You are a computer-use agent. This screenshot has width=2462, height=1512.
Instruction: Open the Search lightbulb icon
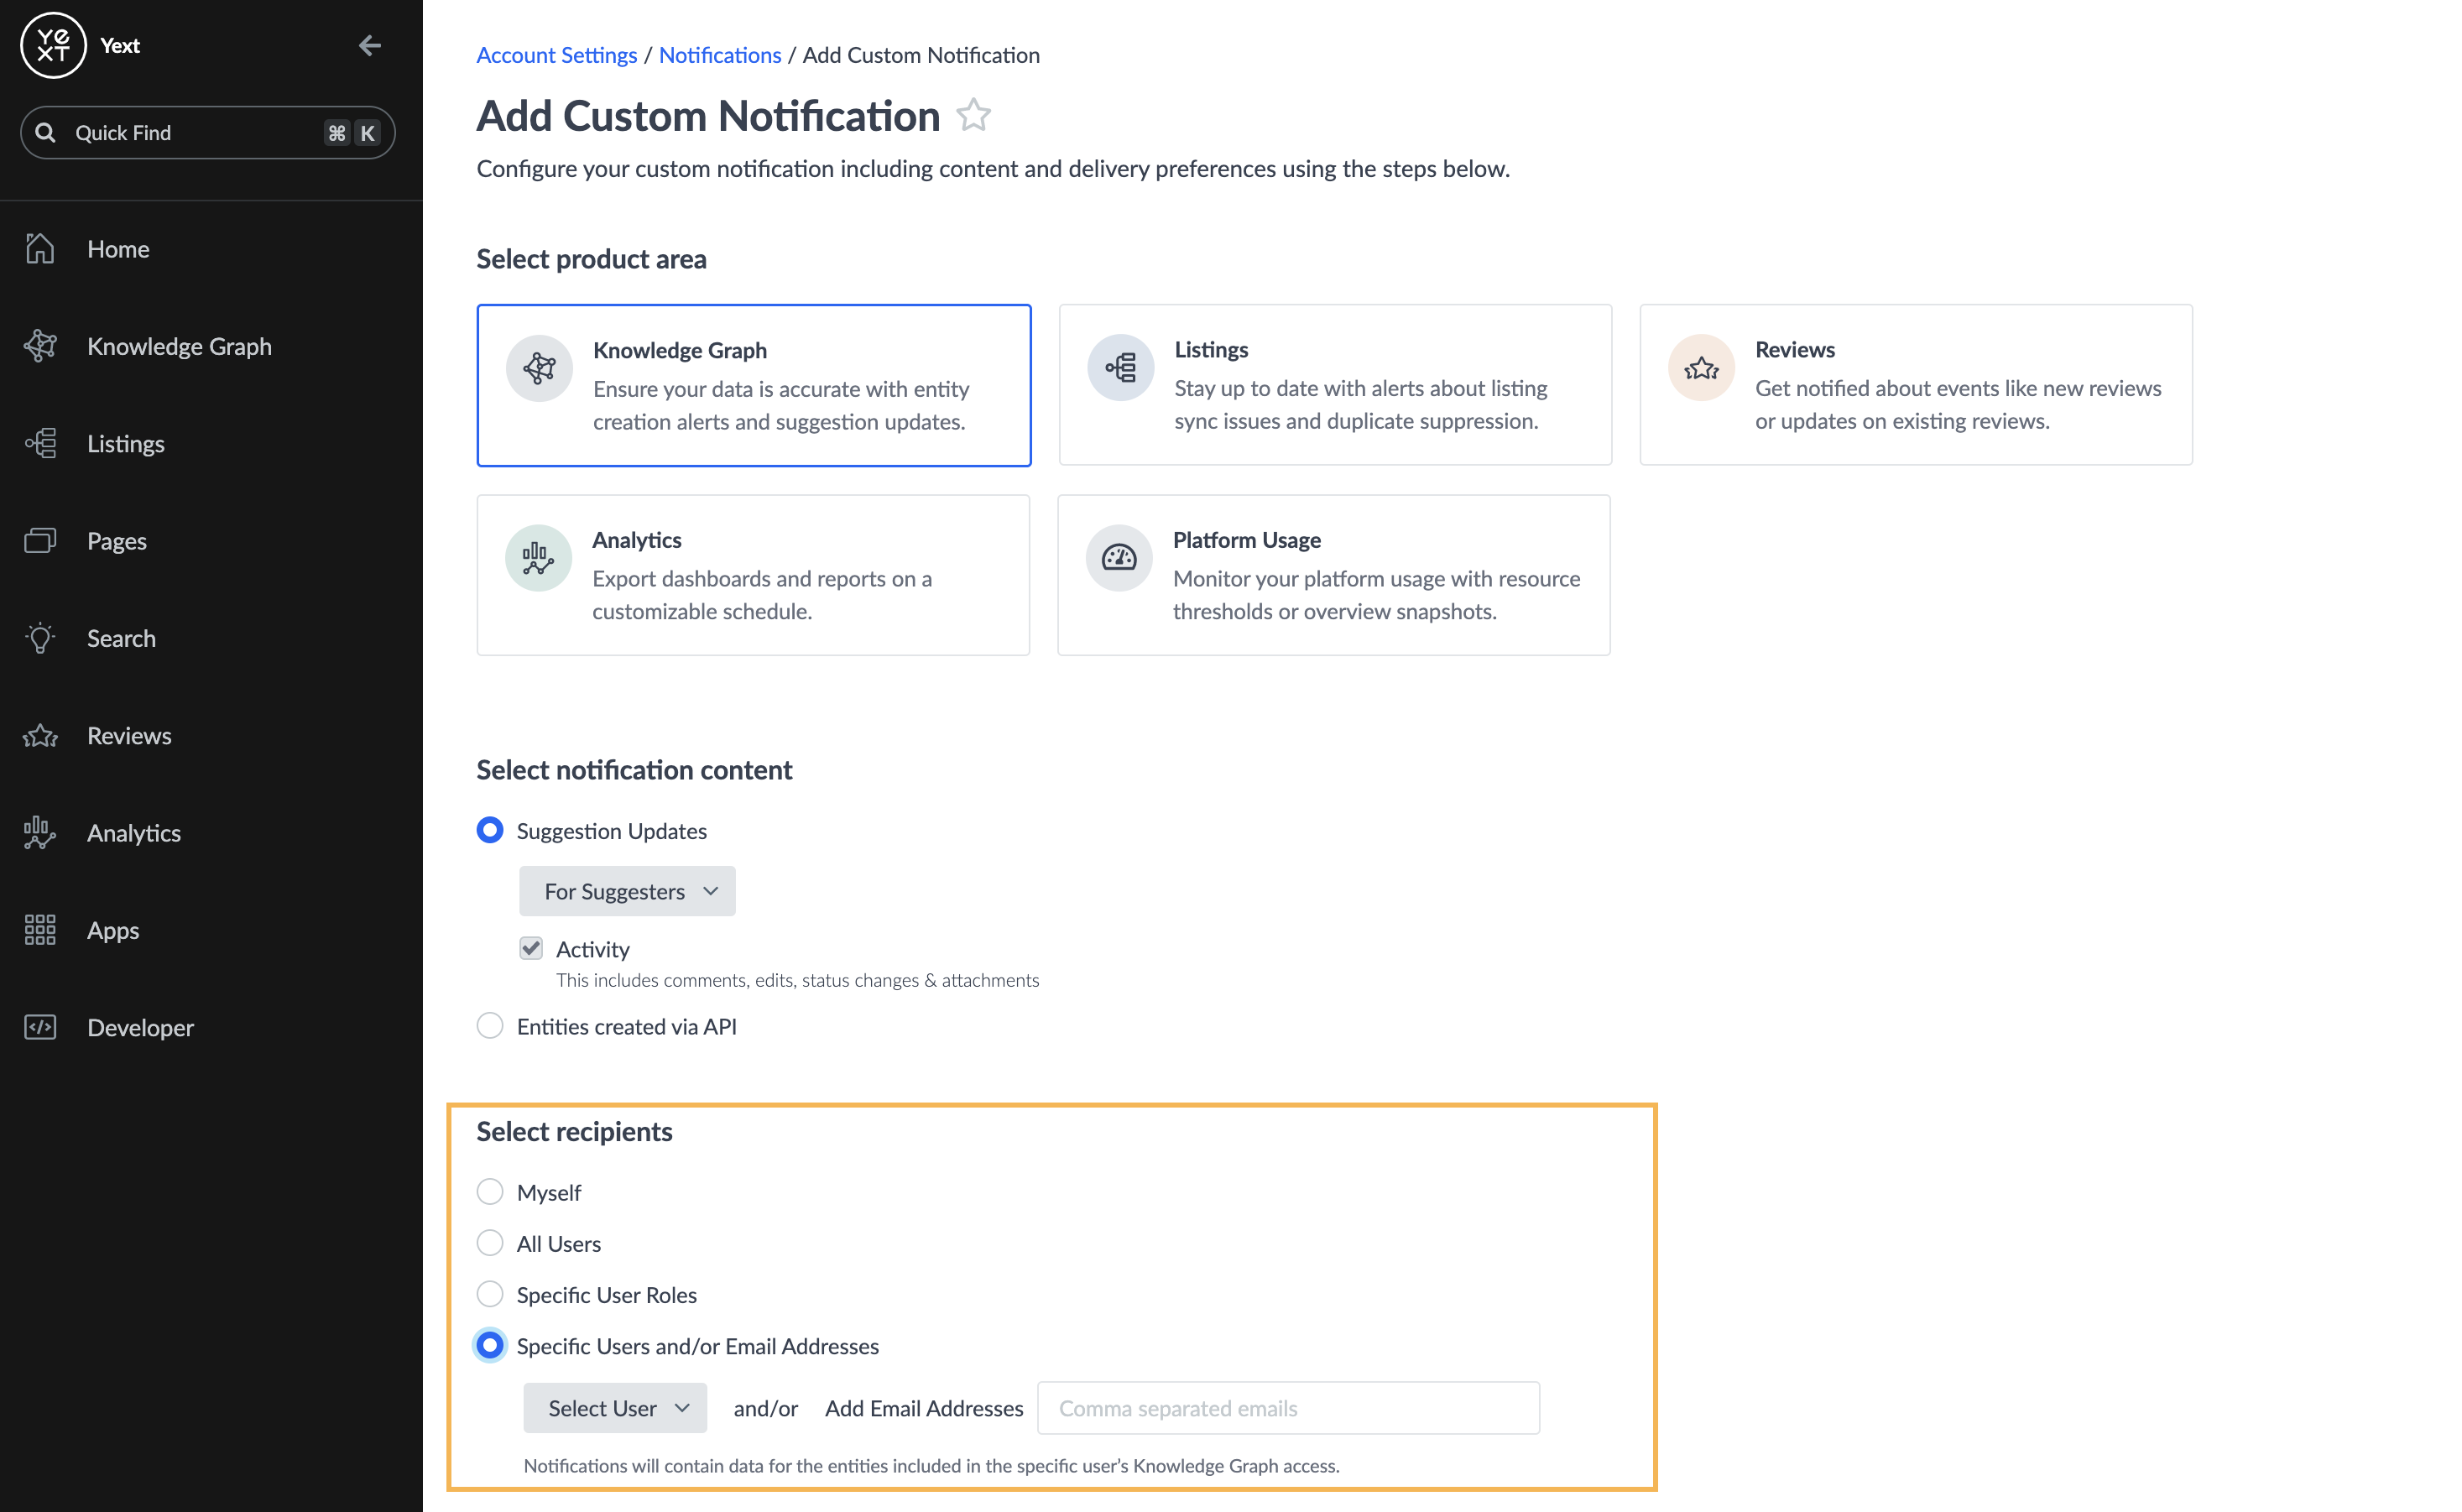(x=40, y=638)
